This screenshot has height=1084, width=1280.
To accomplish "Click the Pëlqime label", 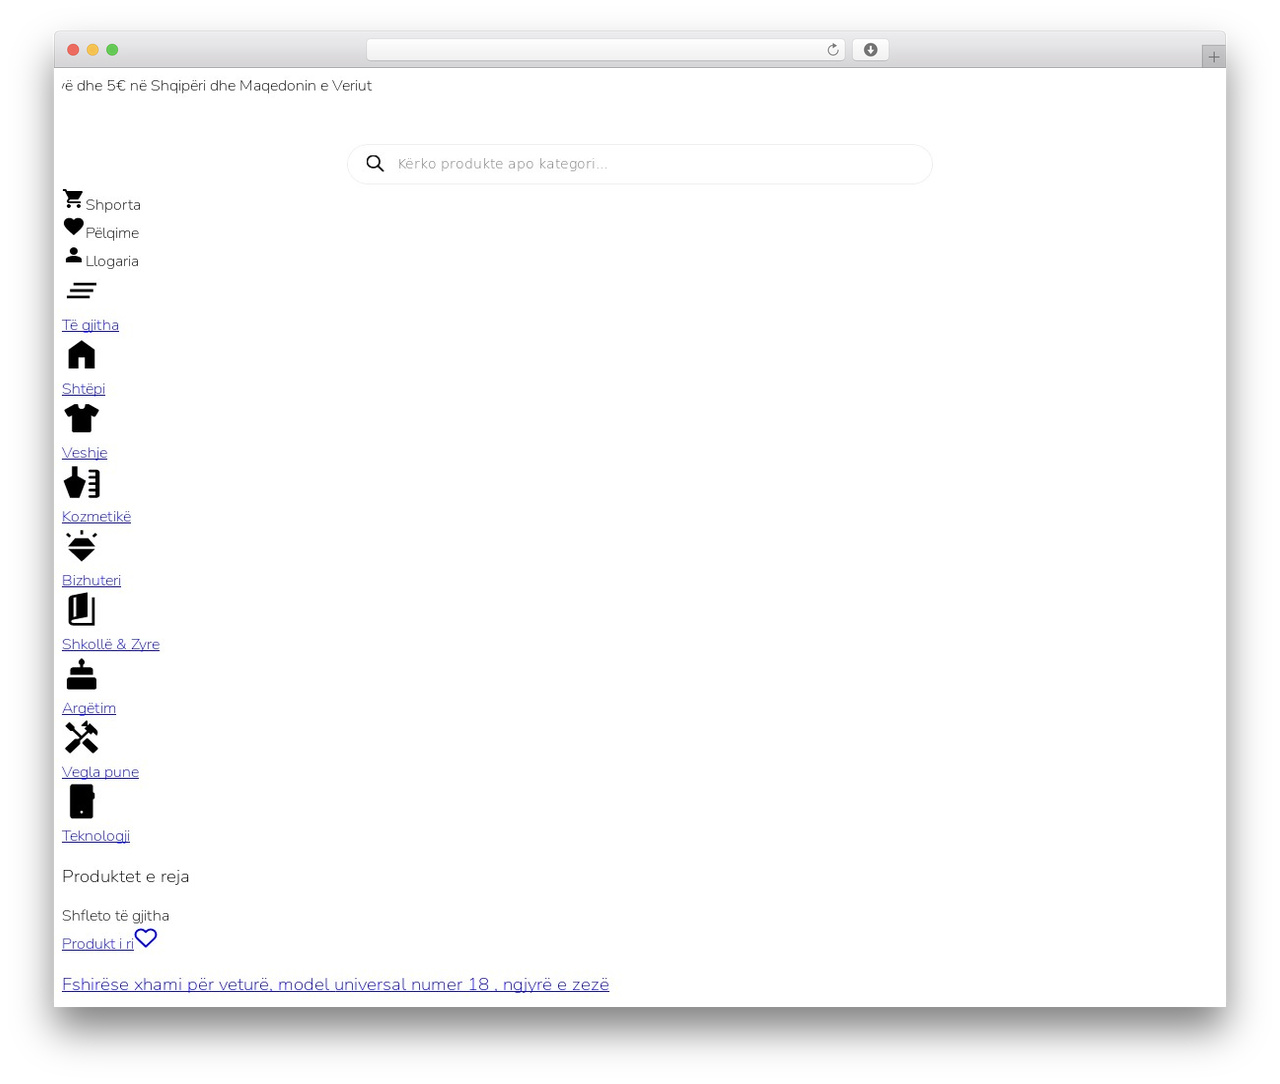I will [x=112, y=233].
